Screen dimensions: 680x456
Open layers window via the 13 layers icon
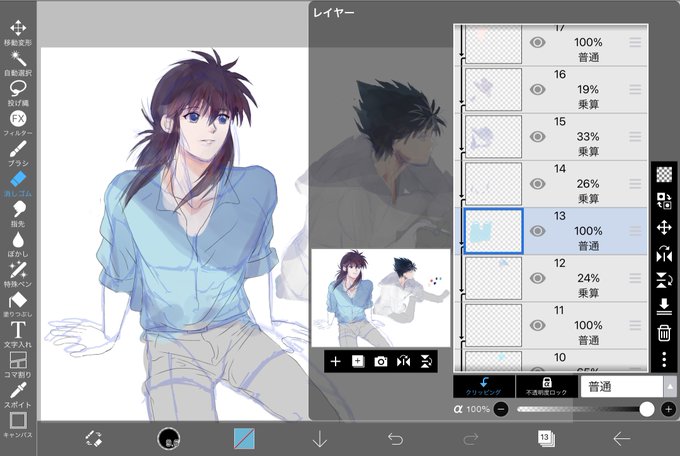pos(546,438)
